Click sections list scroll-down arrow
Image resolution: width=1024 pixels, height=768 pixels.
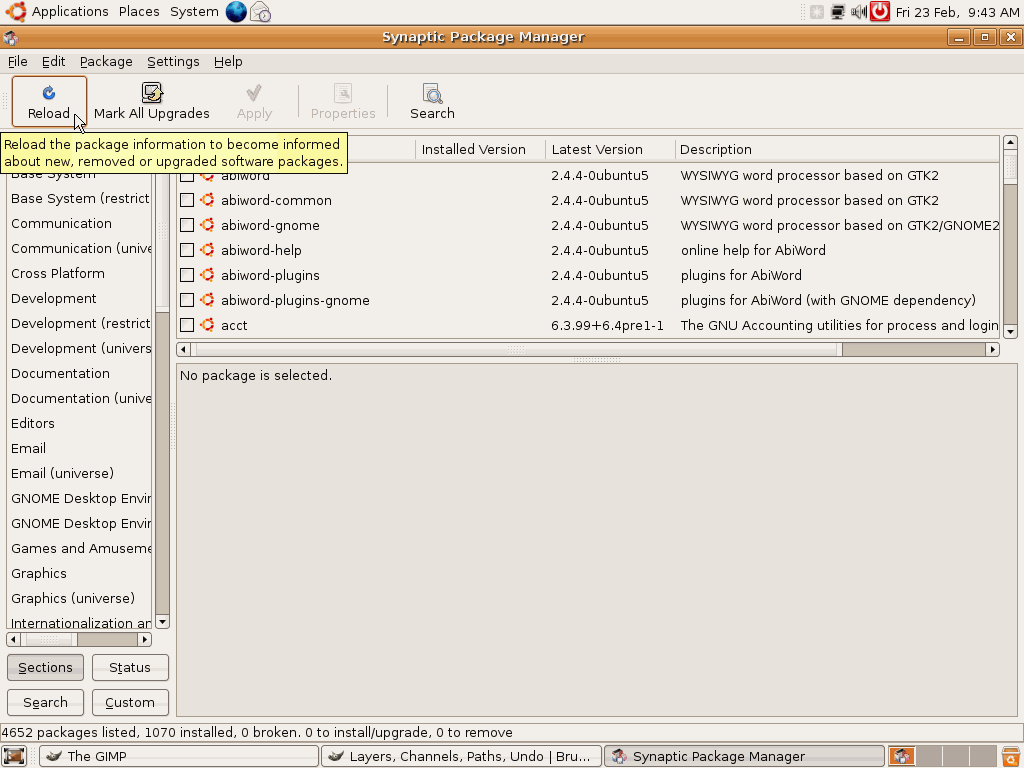[x=163, y=621]
